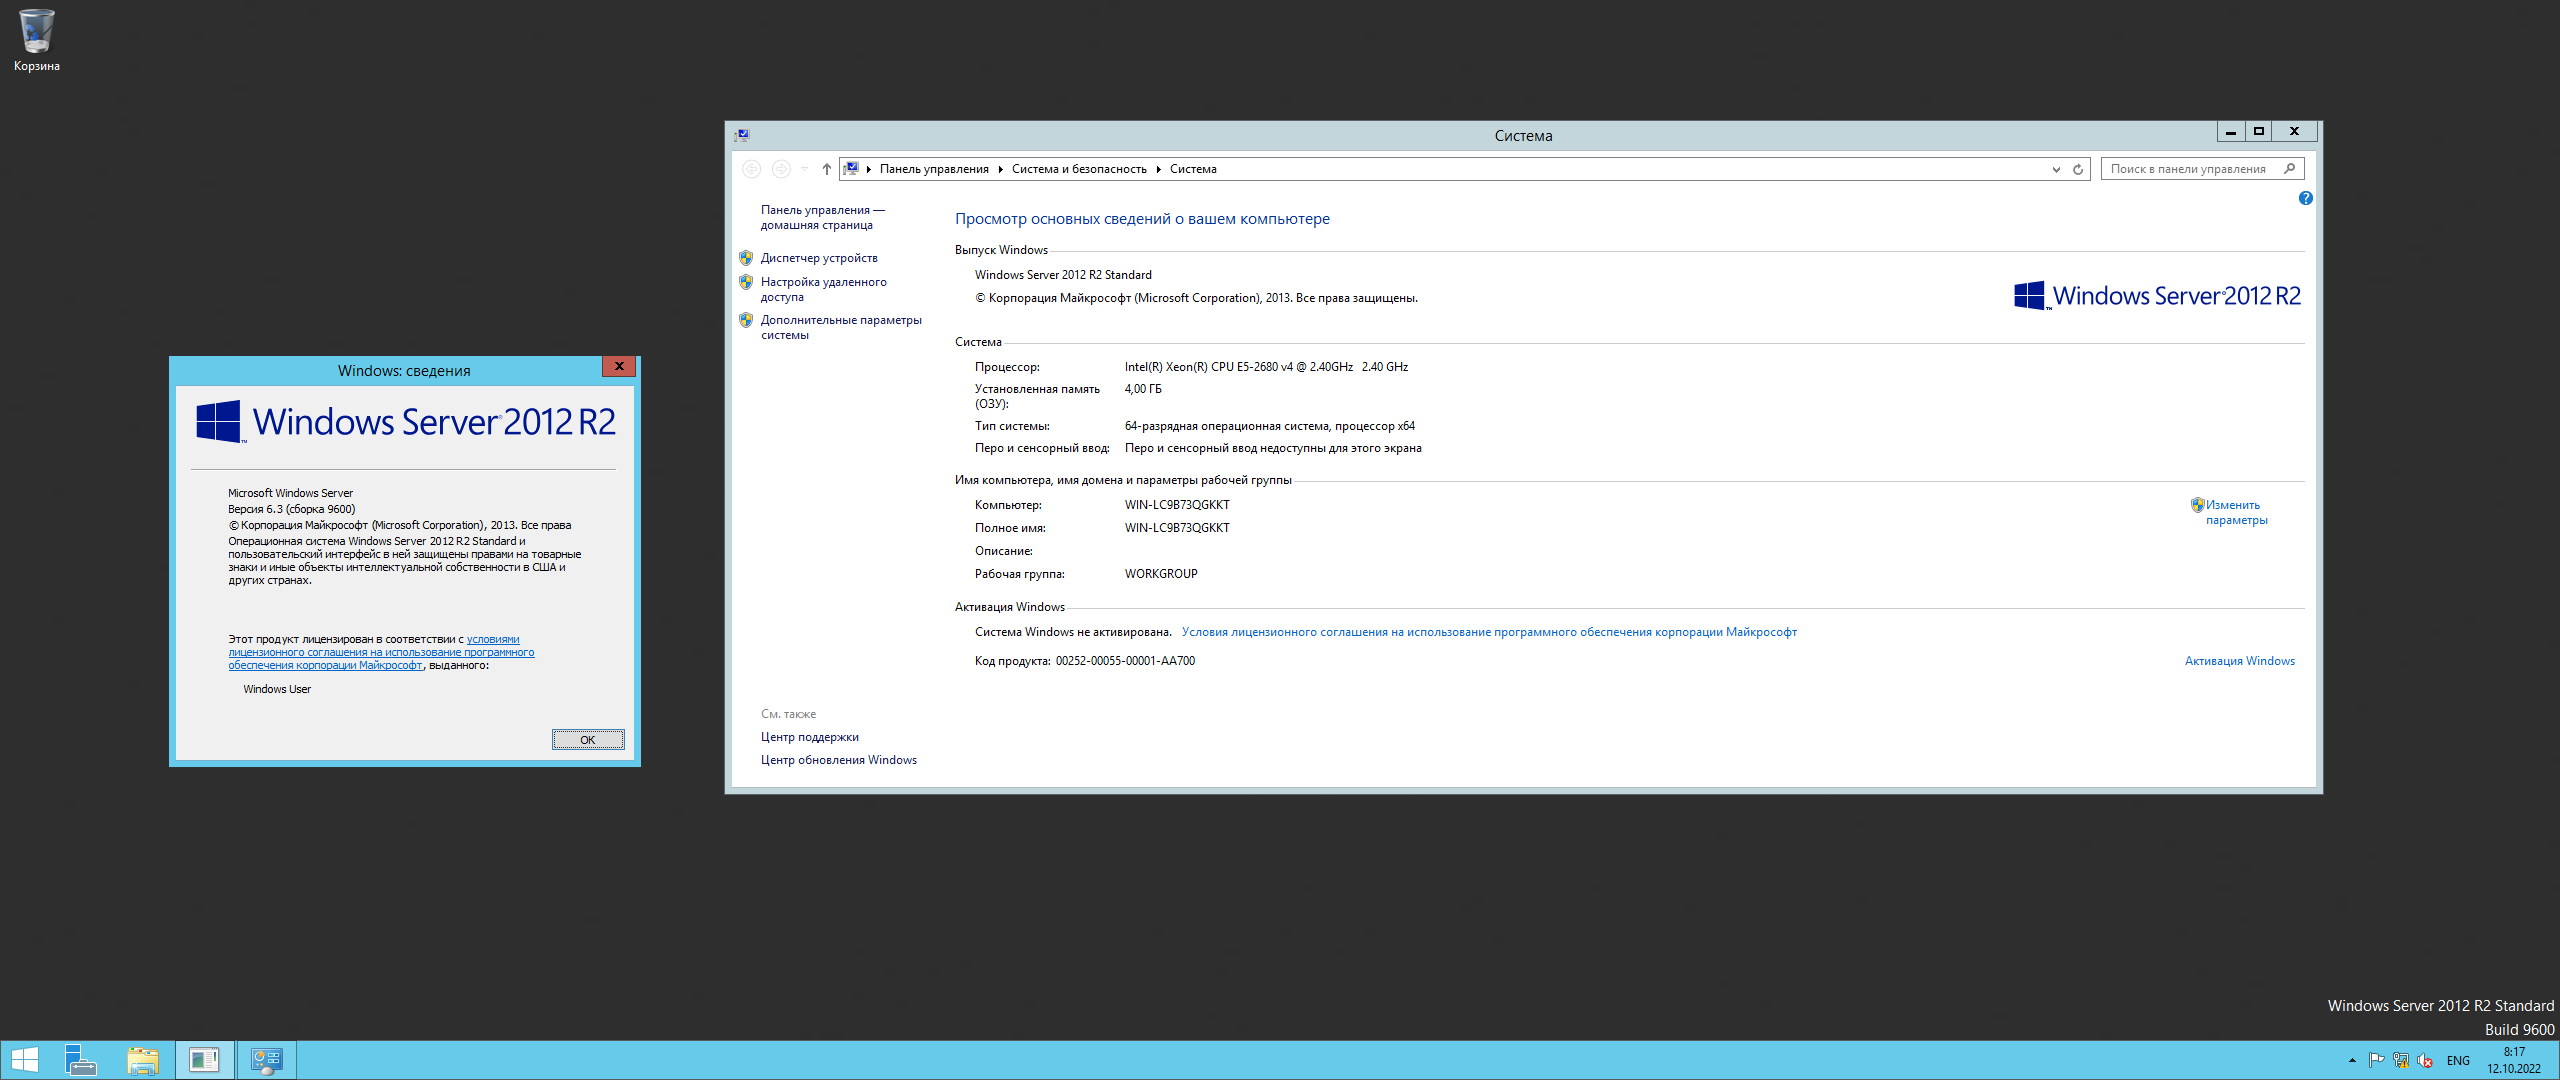Click the Система window title bar icon
Image resolution: width=2560 pixels, height=1080 pixels.
pos(741,135)
